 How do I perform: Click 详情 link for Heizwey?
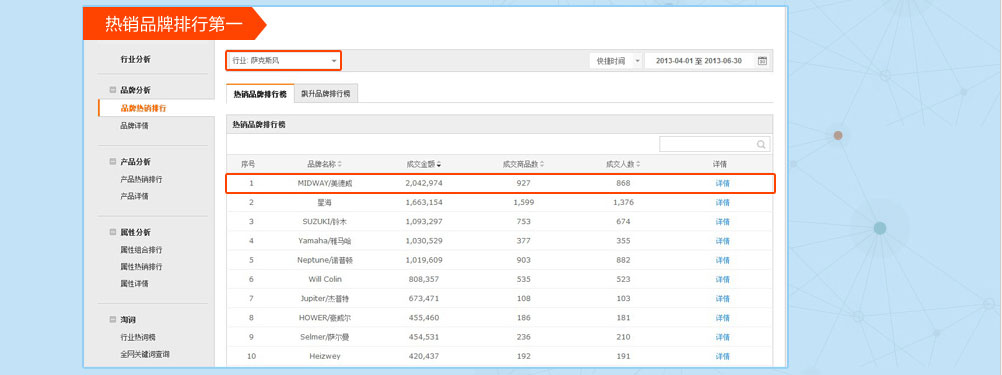pyautogui.click(x=722, y=356)
